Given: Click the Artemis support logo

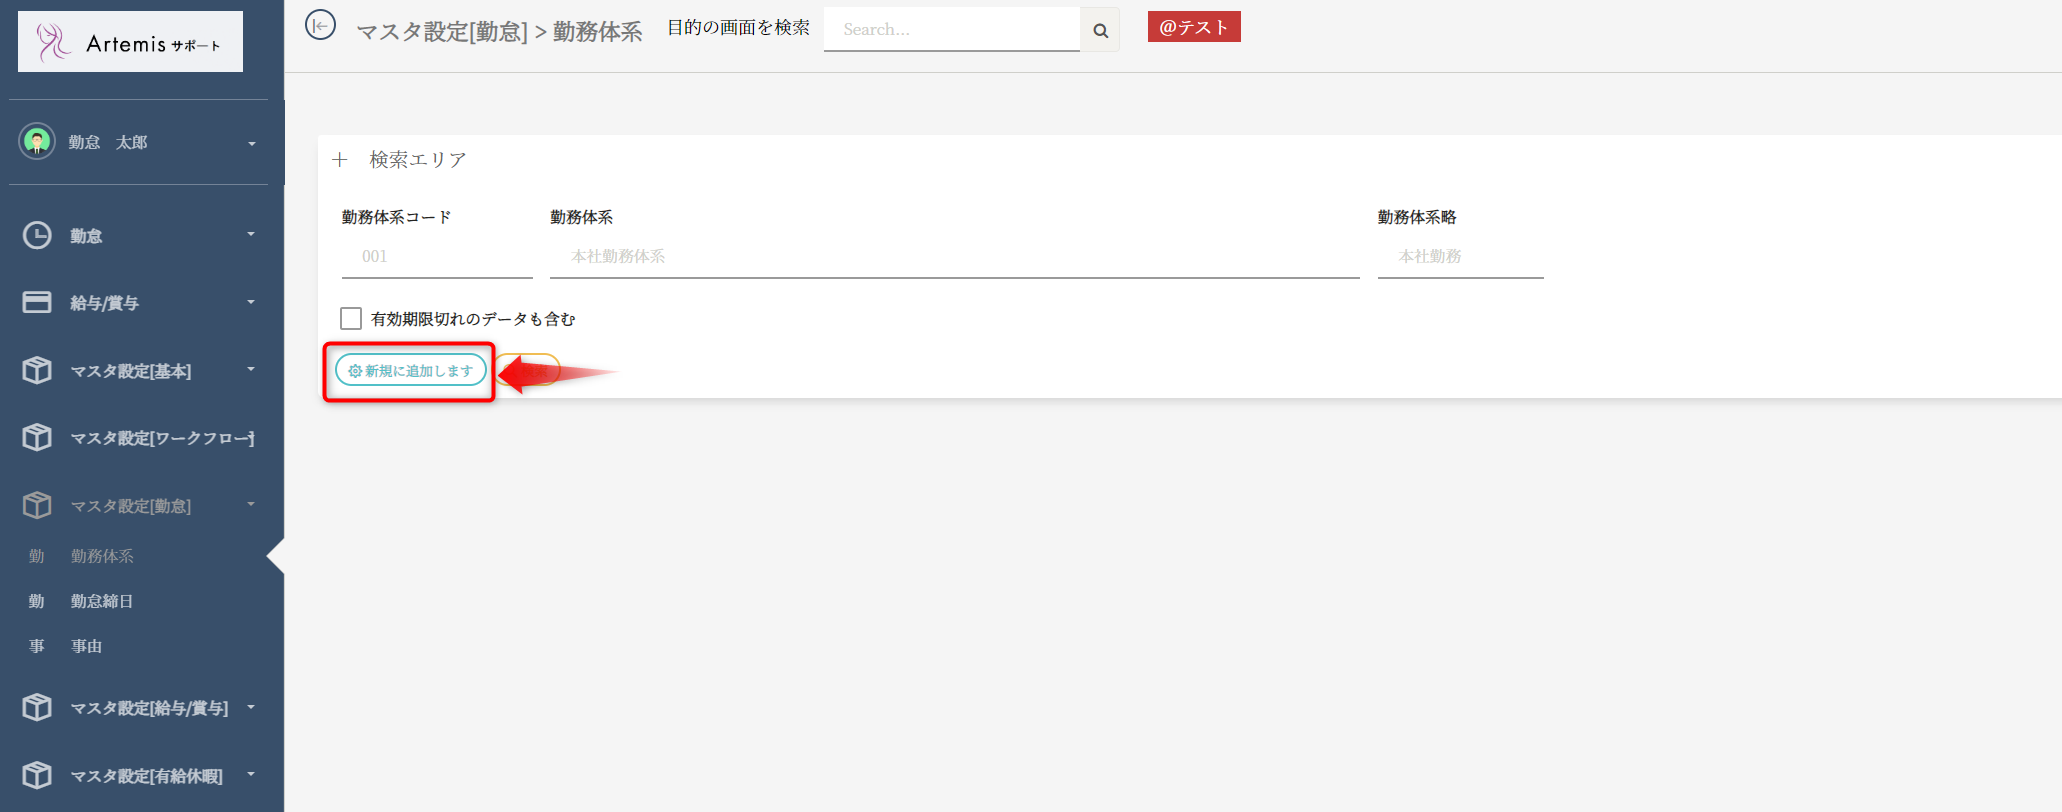Looking at the screenshot, I should 130,42.
